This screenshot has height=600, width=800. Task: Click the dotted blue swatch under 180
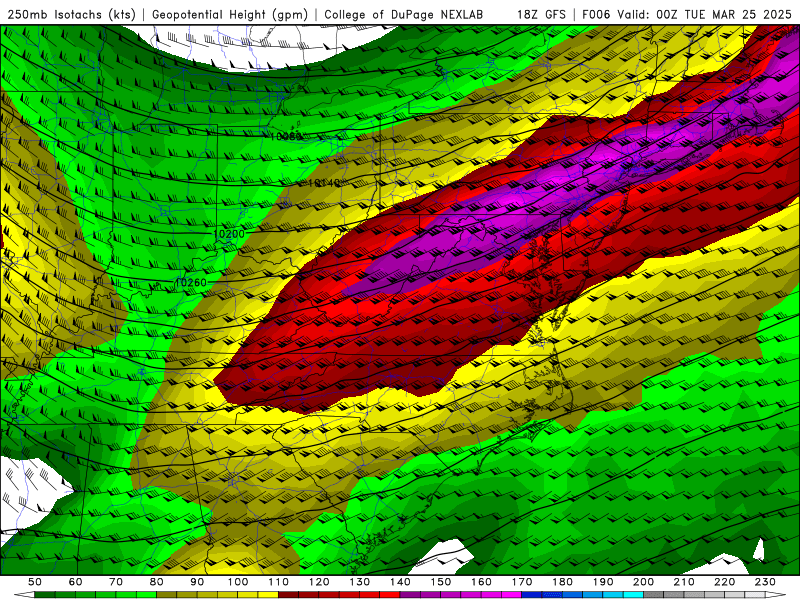tap(552, 595)
